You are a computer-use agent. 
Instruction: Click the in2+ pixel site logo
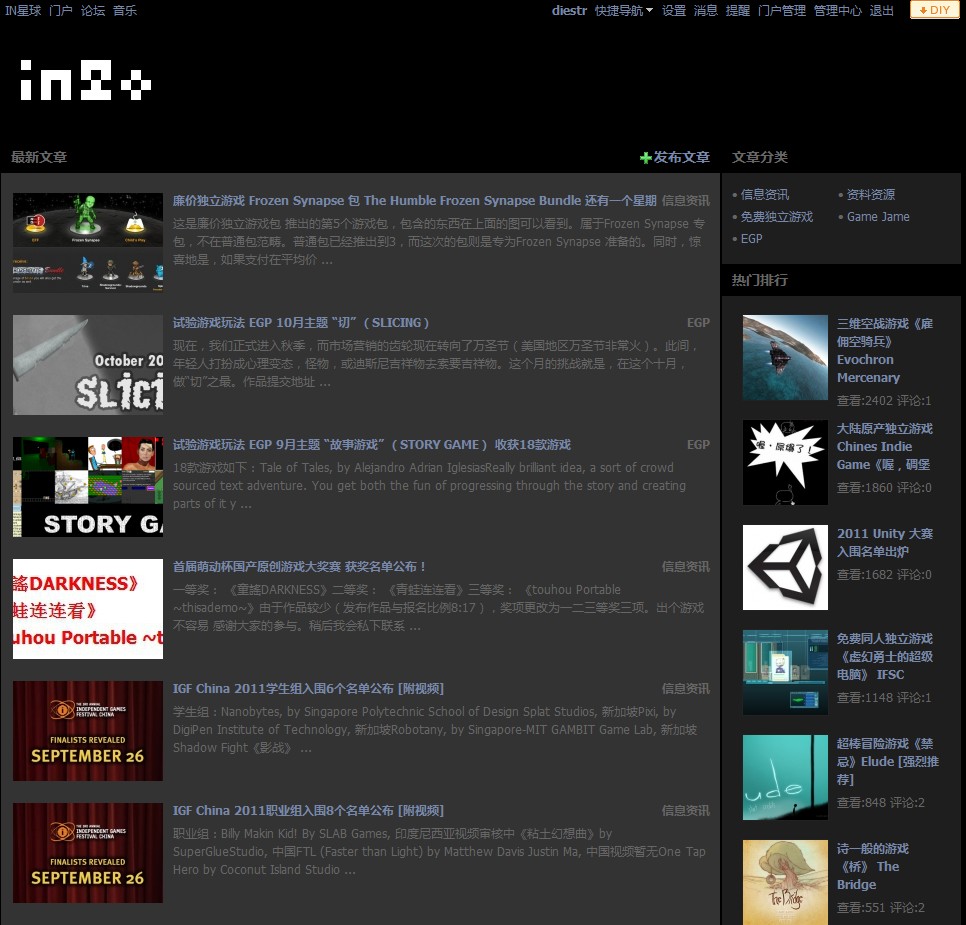tap(86, 80)
